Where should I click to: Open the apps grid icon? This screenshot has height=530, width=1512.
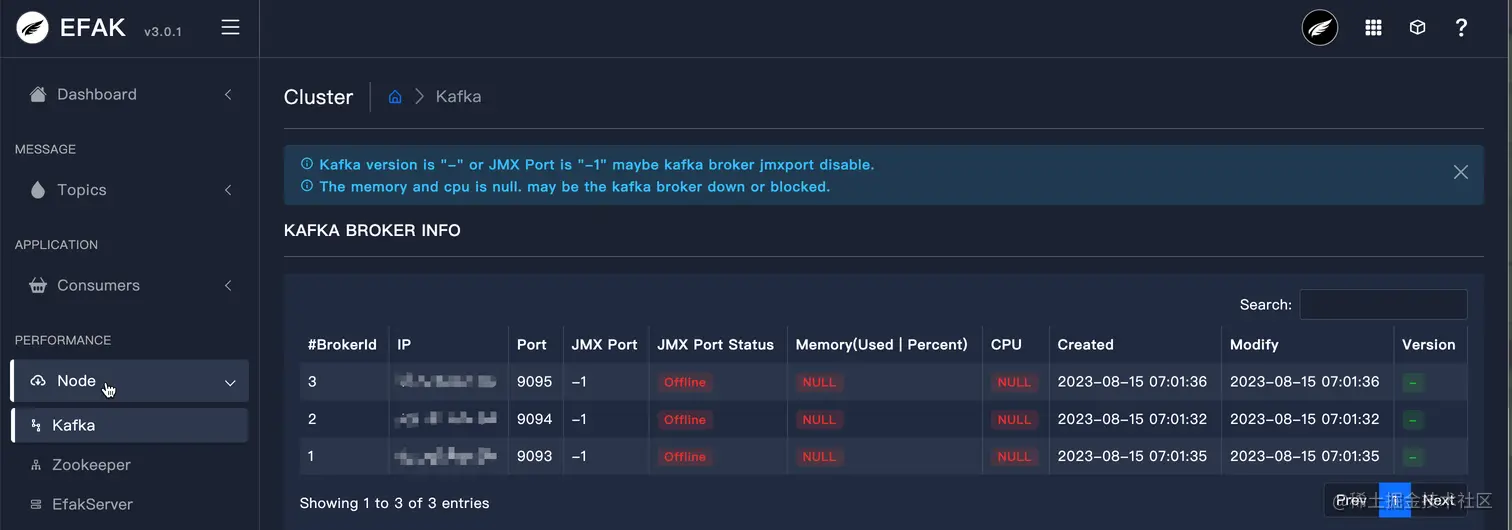[1373, 28]
